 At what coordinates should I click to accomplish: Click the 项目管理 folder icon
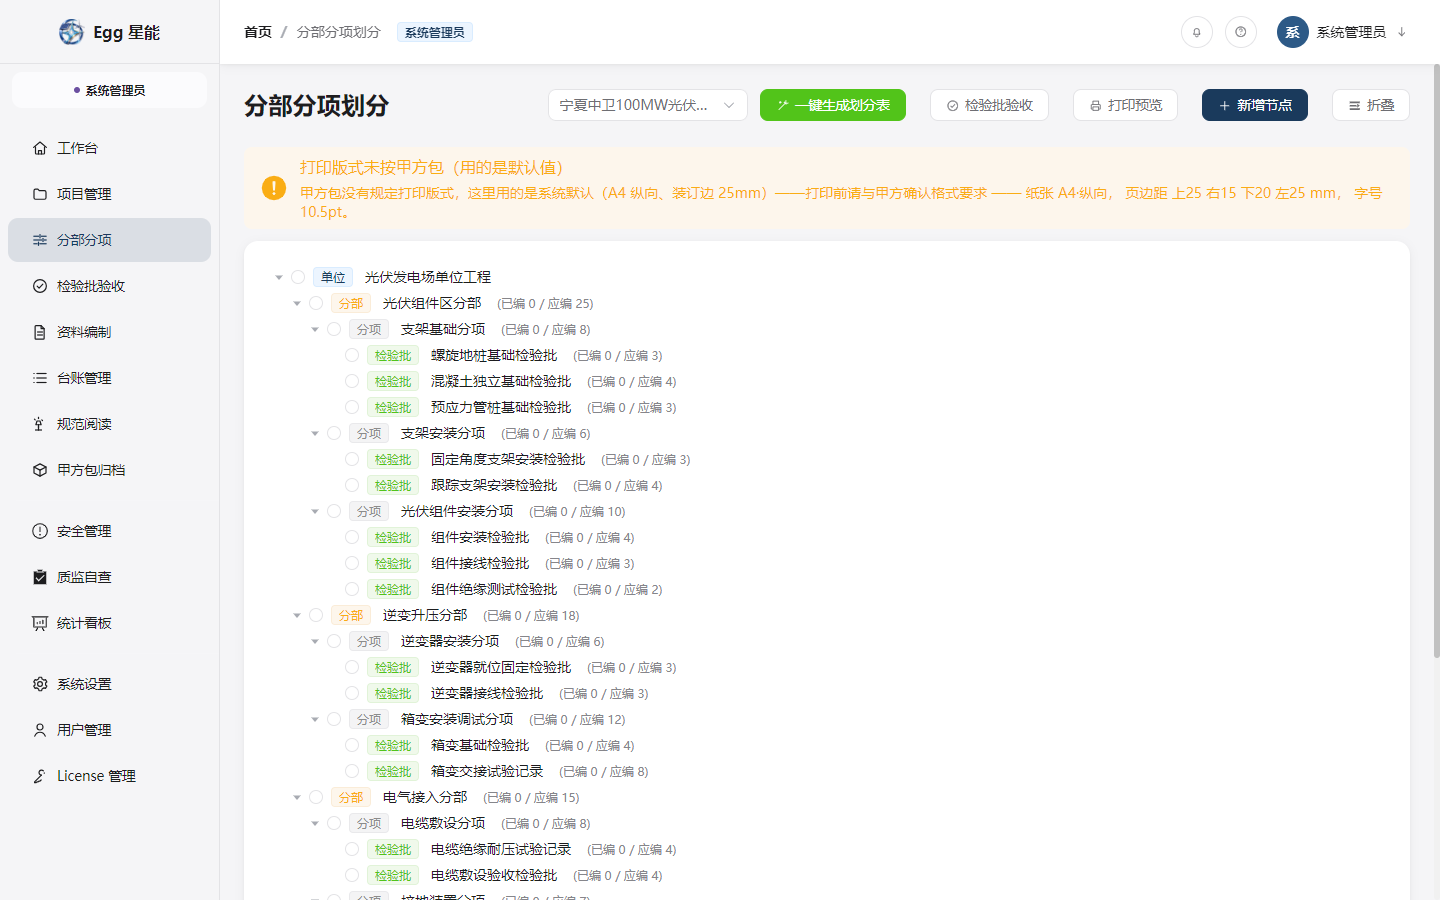click(x=40, y=194)
